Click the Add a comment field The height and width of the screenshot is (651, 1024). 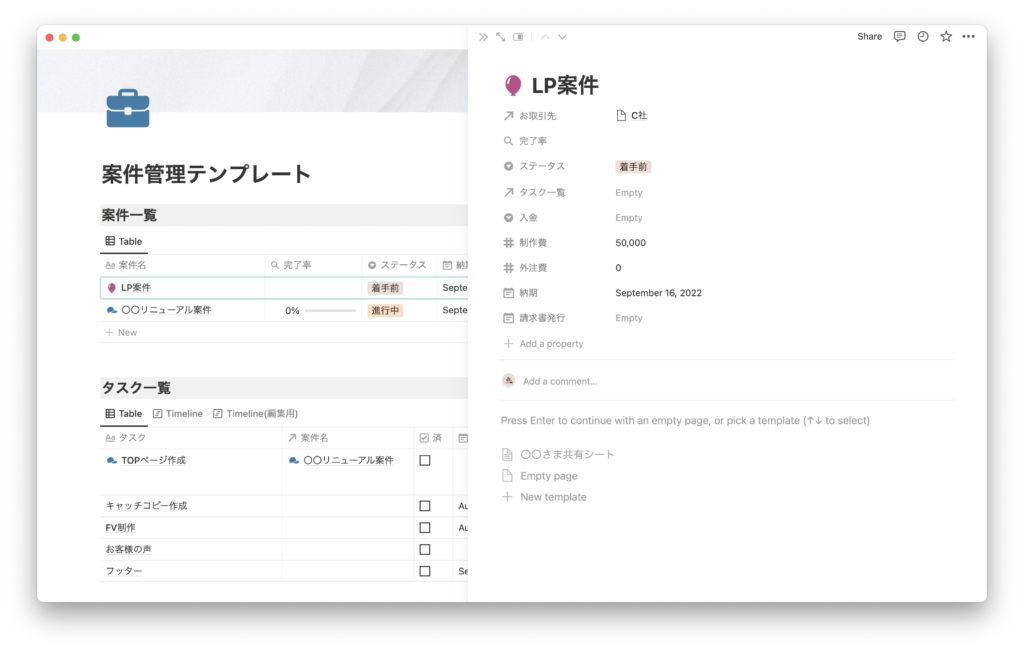click(x=560, y=381)
